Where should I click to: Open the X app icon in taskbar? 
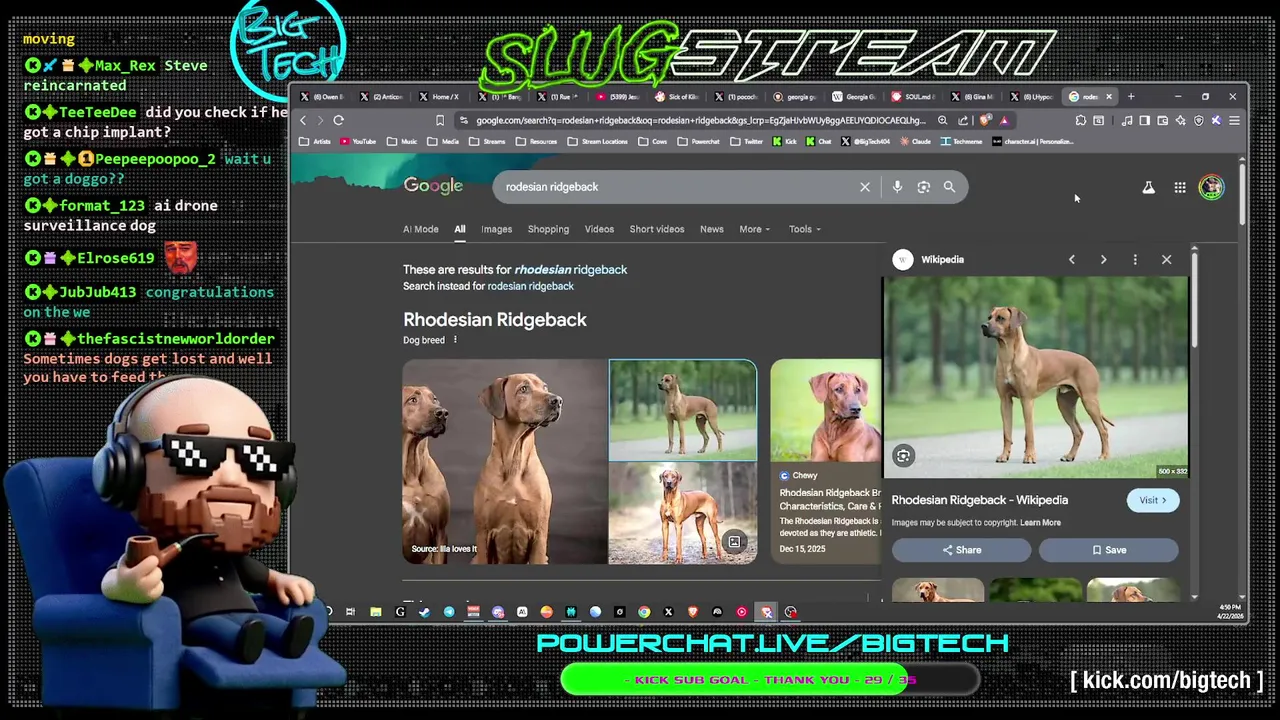click(x=668, y=612)
